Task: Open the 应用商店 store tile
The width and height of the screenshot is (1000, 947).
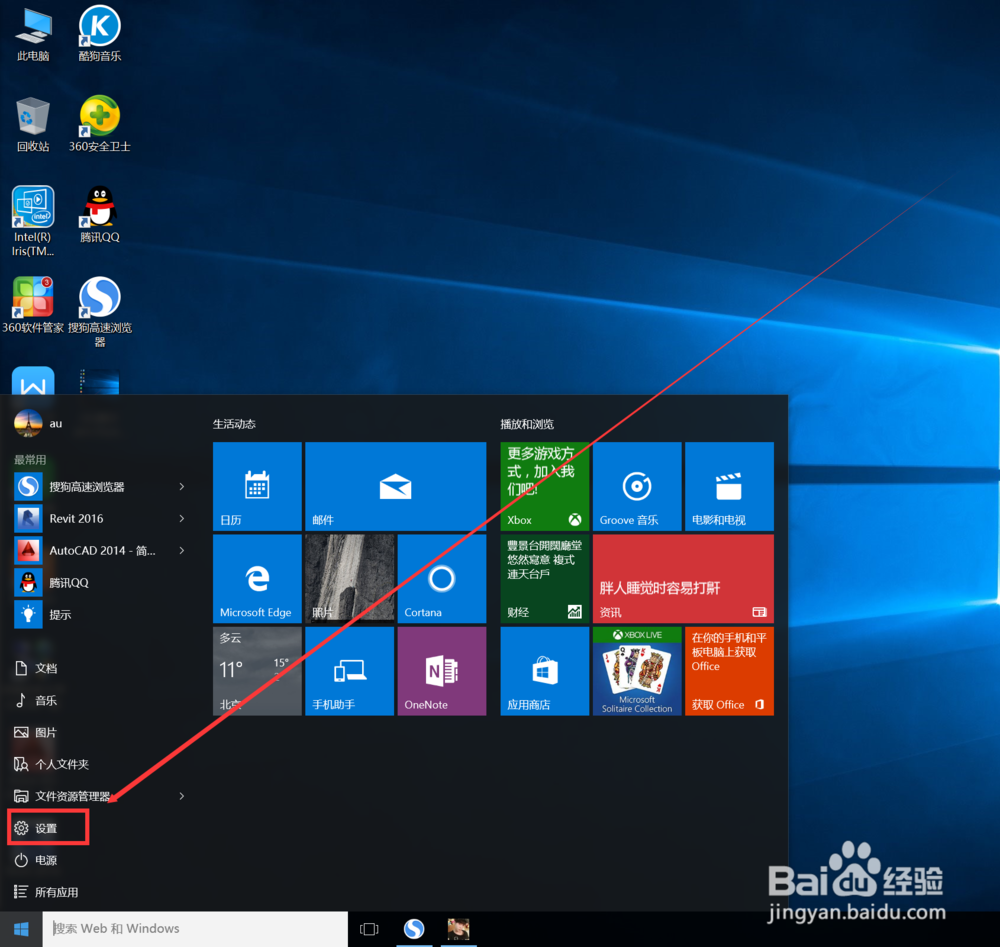Action: click(x=545, y=671)
